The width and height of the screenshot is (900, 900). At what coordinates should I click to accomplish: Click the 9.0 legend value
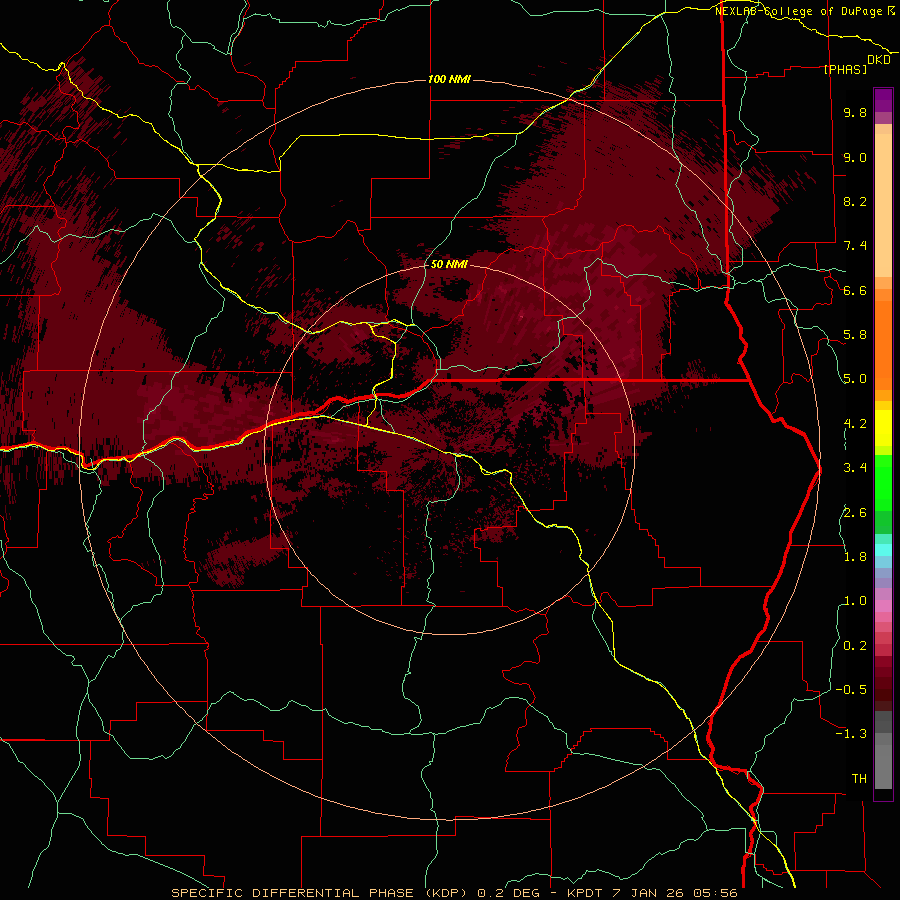pyautogui.click(x=855, y=158)
